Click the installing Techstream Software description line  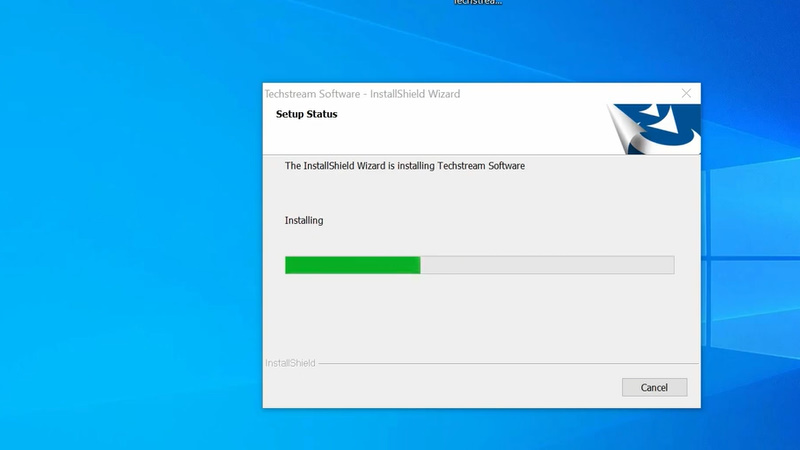404,166
